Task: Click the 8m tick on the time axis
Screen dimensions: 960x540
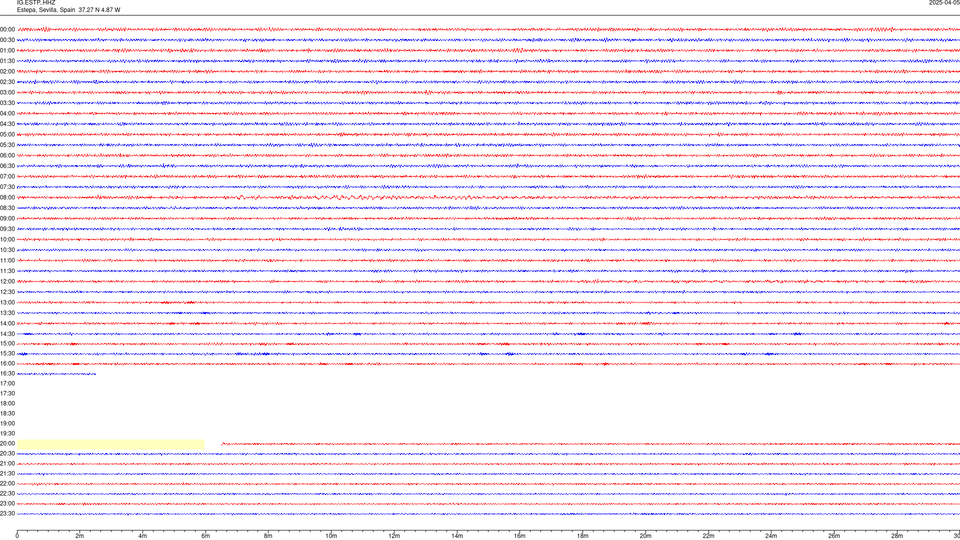Action: (x=268, y=536)
